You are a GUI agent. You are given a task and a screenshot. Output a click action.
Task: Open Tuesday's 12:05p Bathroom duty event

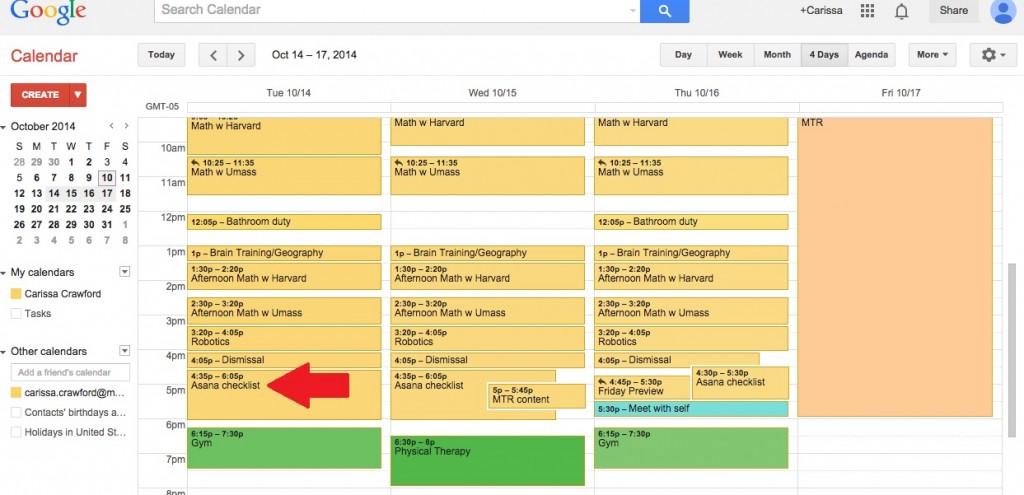coord(284,222)
